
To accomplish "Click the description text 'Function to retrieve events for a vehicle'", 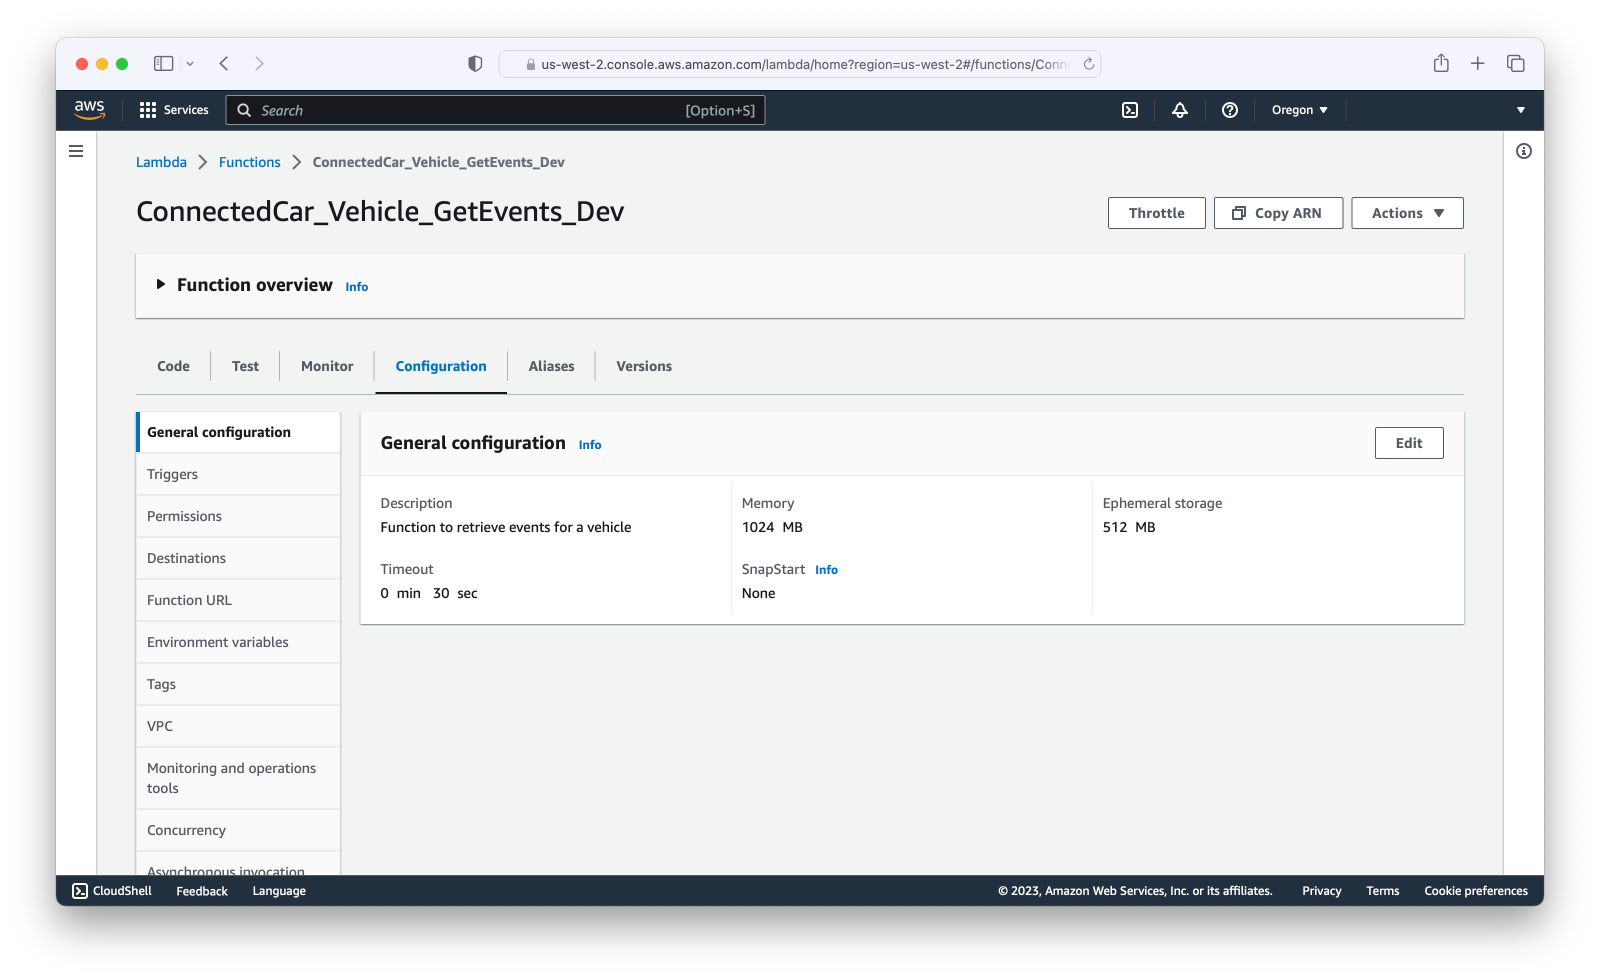I will [506, 527].
